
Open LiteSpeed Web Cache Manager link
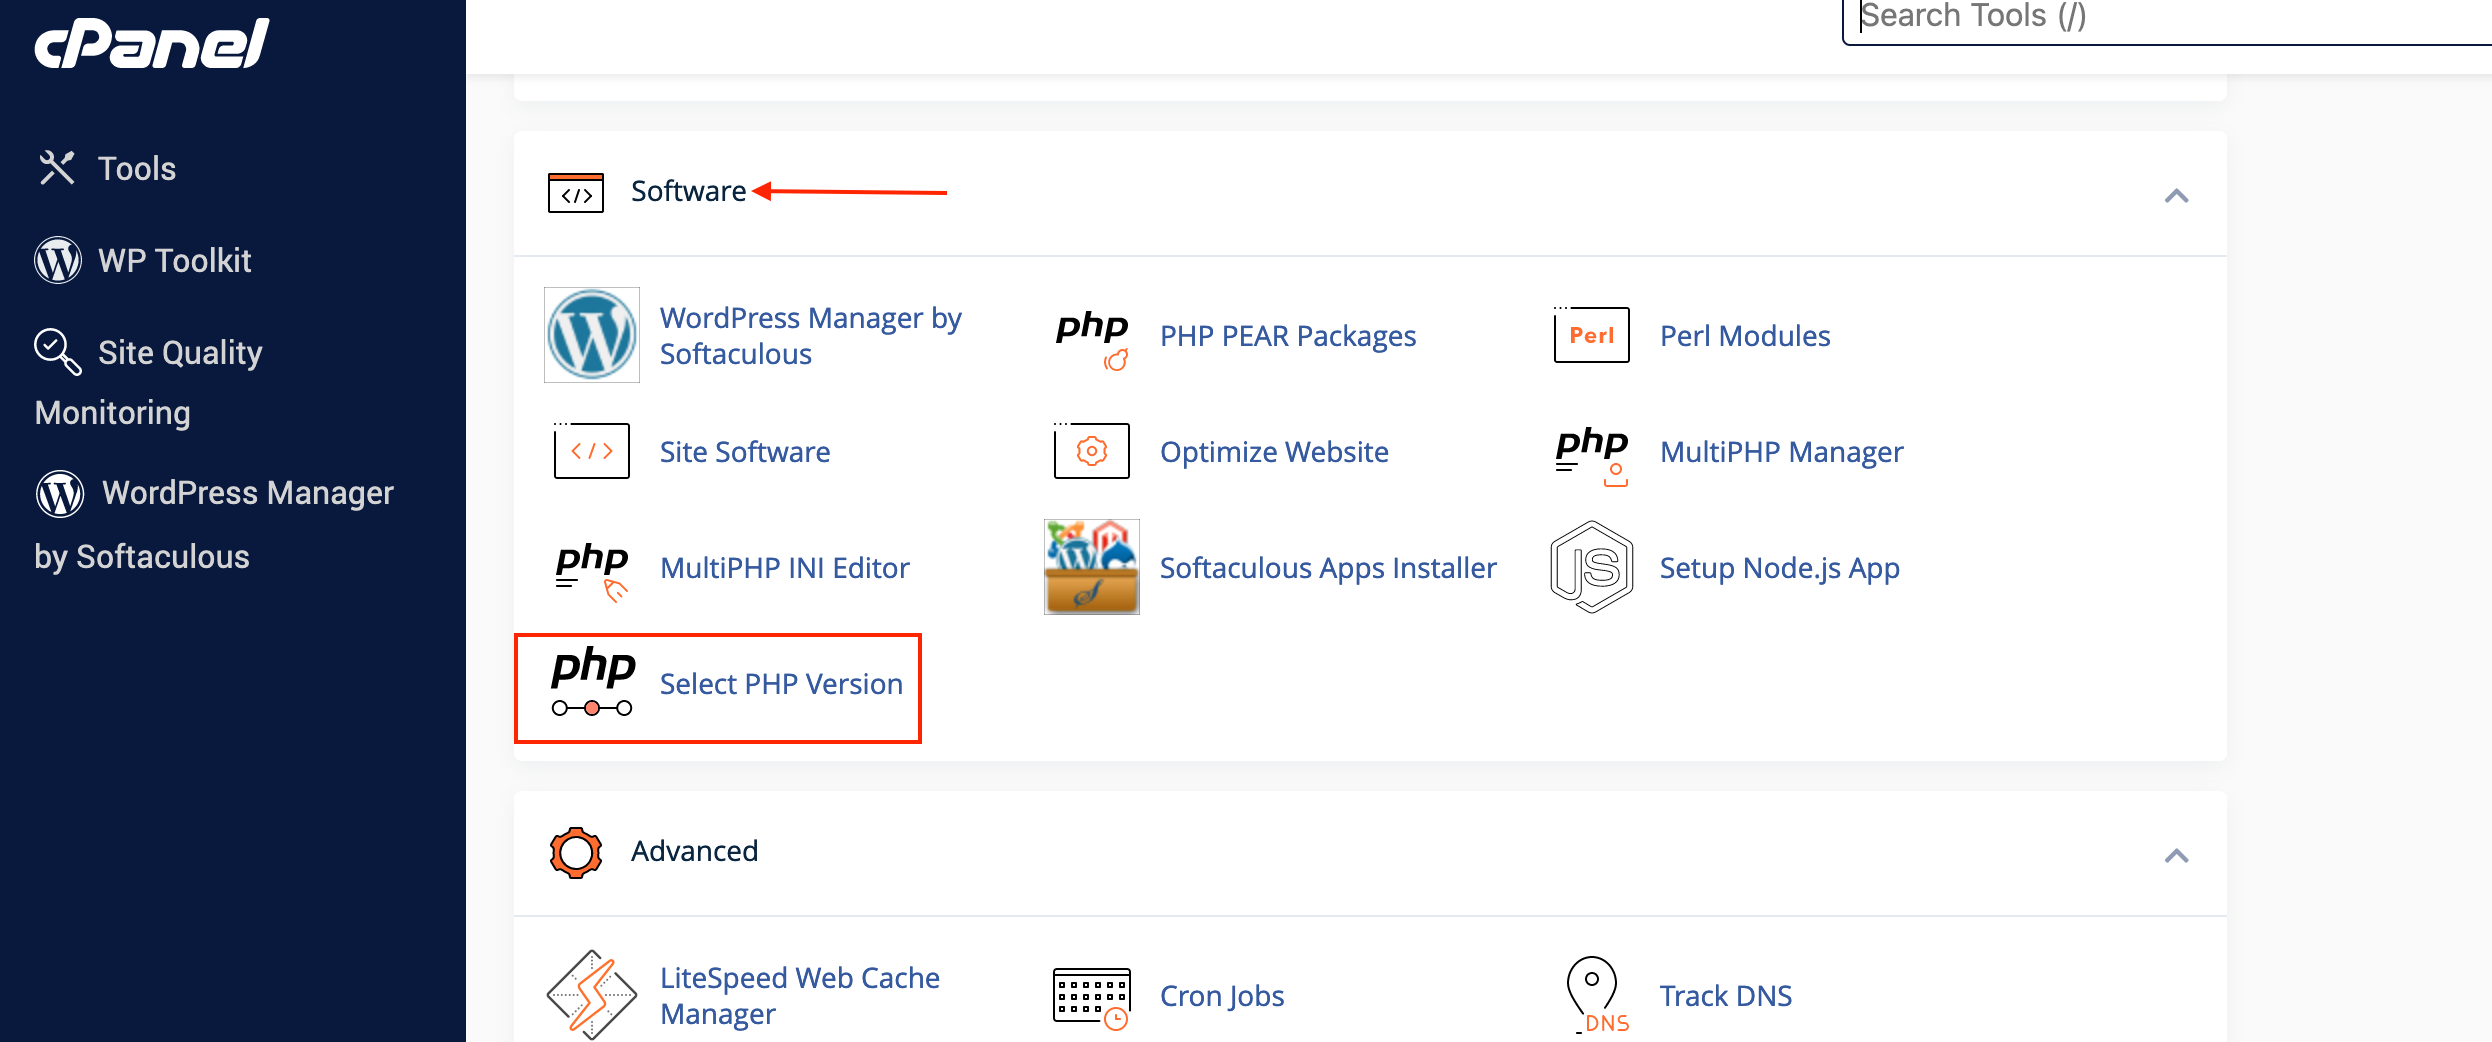pos(800,995)
